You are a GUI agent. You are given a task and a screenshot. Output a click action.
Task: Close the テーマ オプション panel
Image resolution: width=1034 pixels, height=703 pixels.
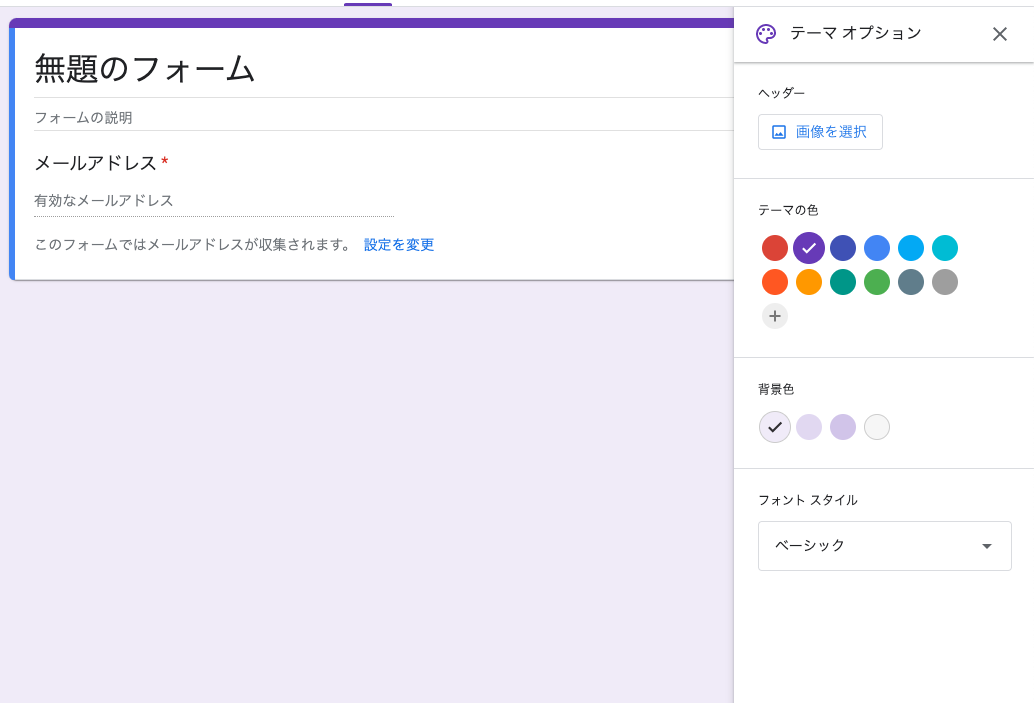pos(999,34)
